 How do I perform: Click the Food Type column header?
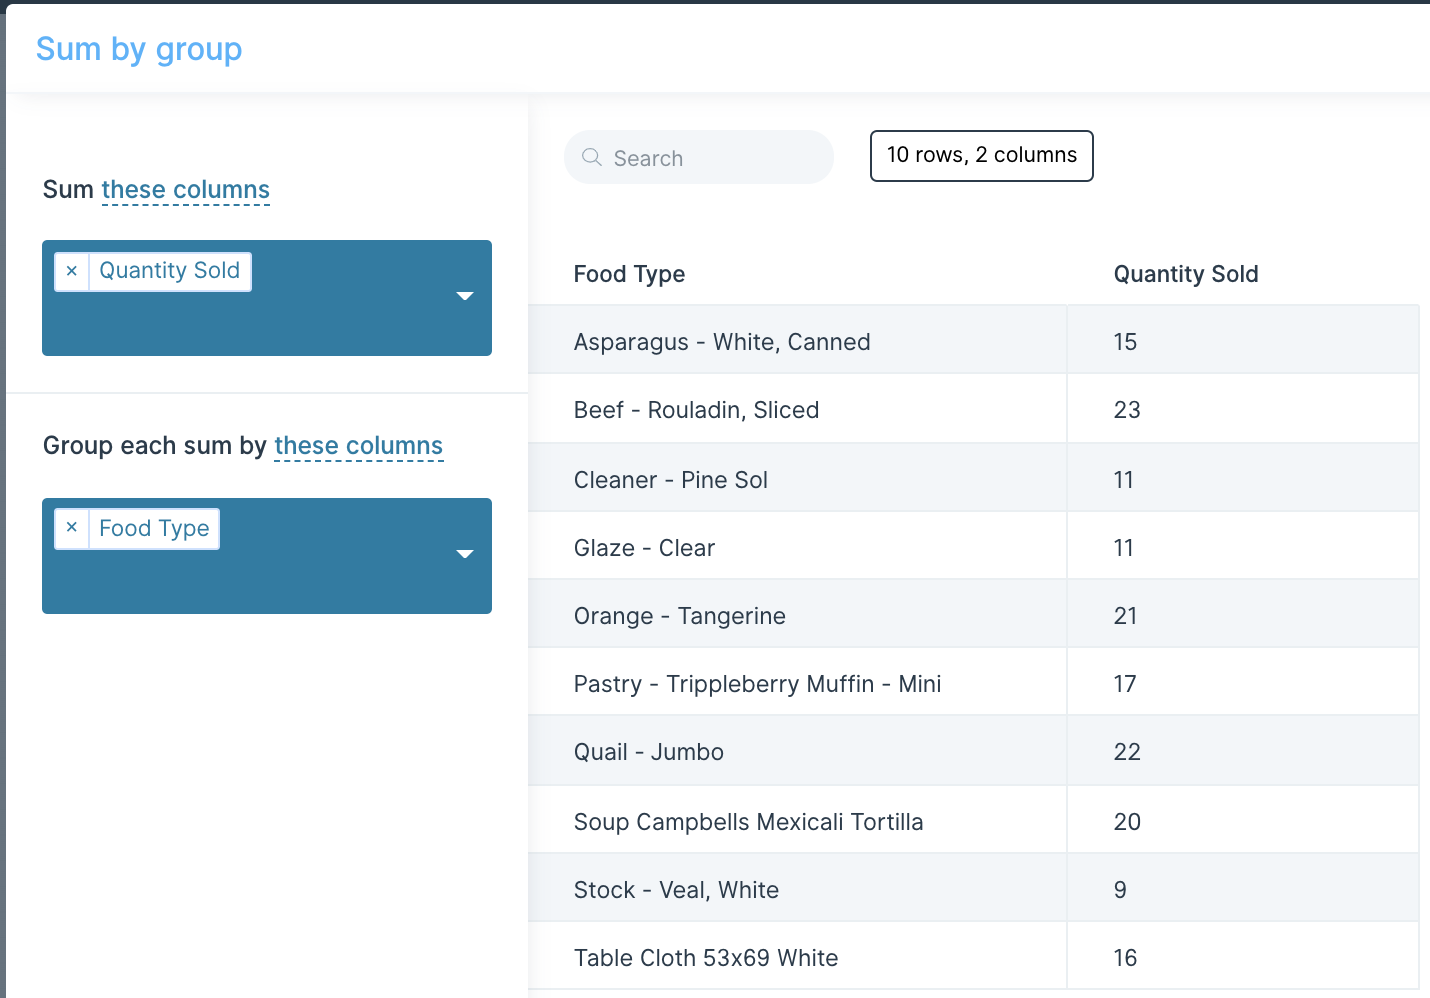(x=629, y=274)
